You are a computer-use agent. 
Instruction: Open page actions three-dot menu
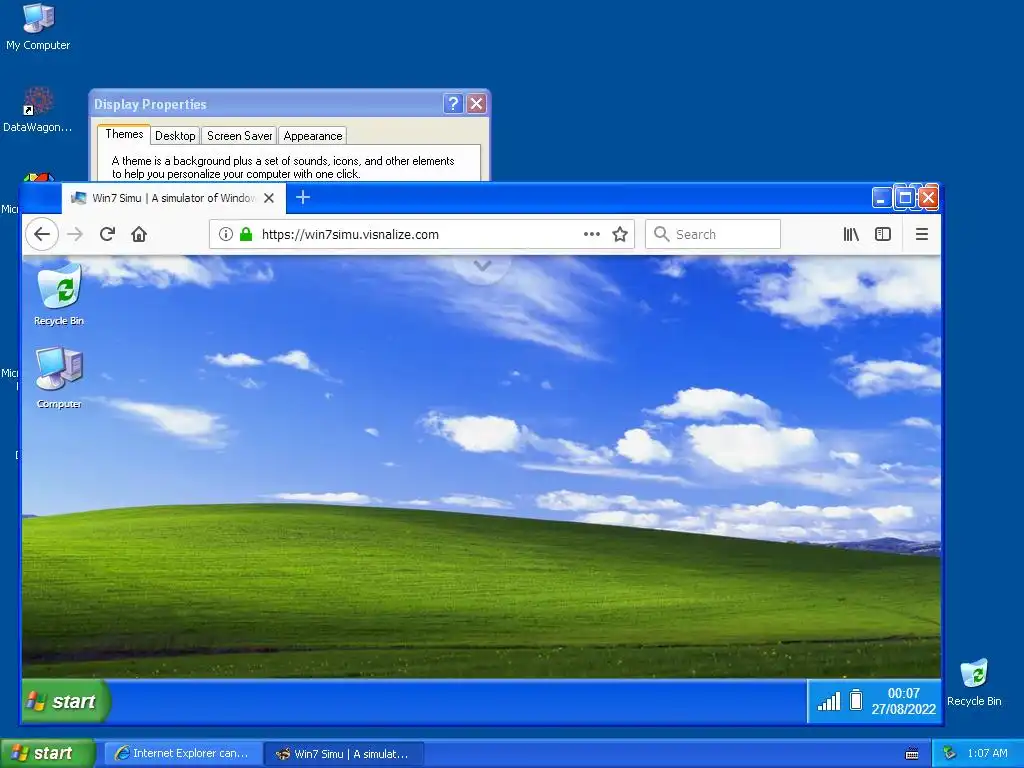tap(592, 234)
